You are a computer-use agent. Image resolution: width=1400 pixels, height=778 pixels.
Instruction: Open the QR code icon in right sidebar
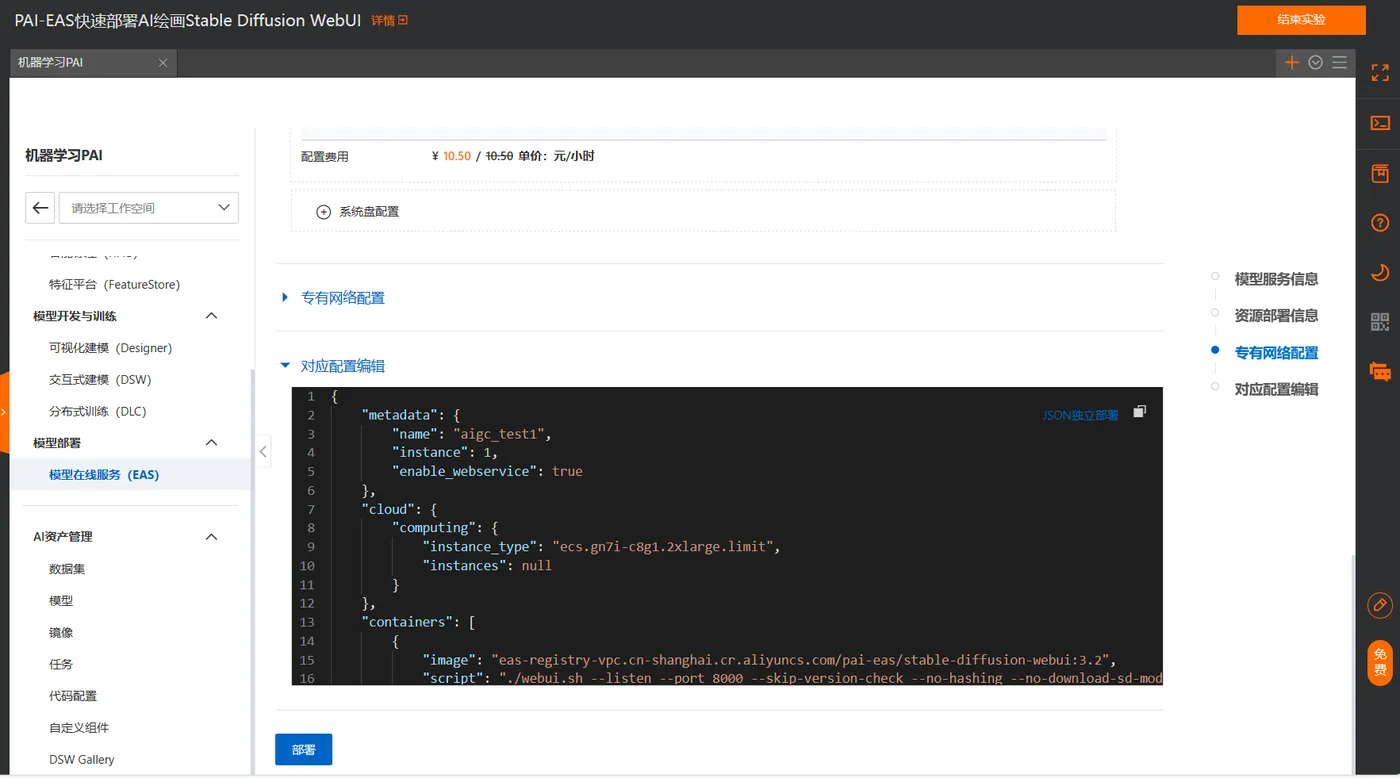[1380, 322]
